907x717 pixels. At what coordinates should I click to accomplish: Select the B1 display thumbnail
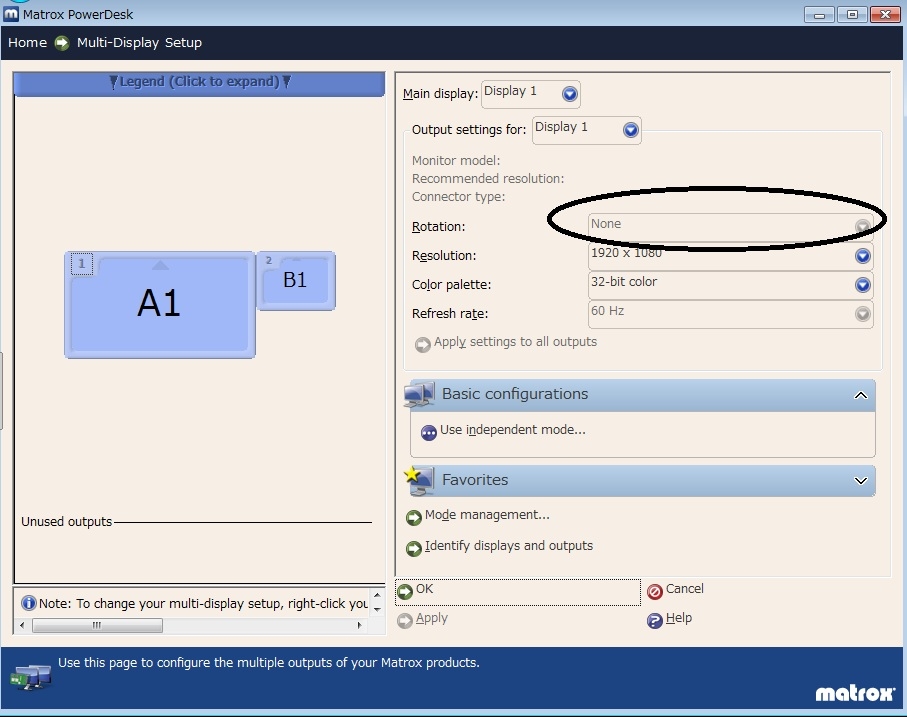coord(296,281)
